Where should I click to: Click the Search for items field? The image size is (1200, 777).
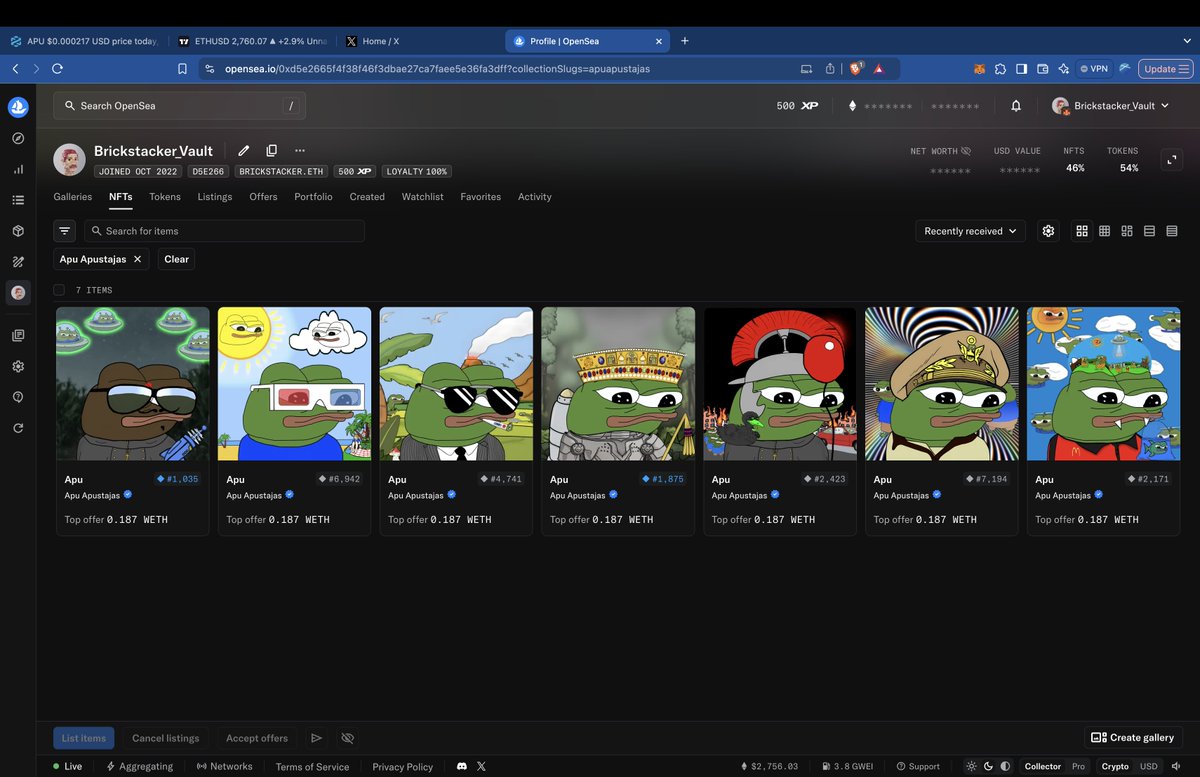tap(224, 231)
